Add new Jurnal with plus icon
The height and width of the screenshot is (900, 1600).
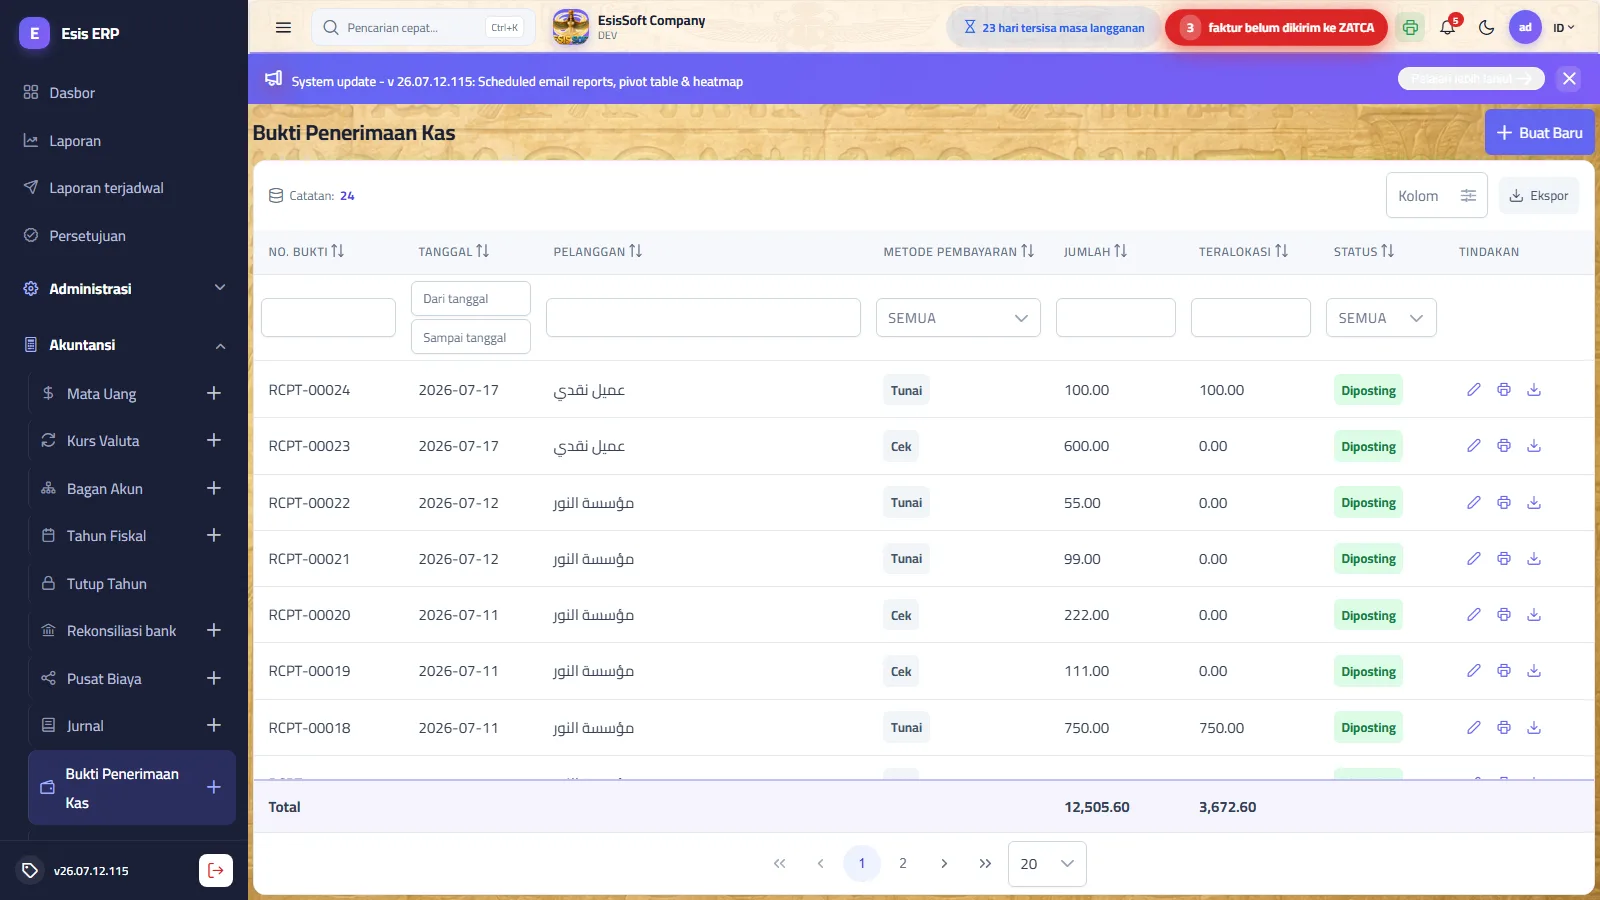[214, 725]
